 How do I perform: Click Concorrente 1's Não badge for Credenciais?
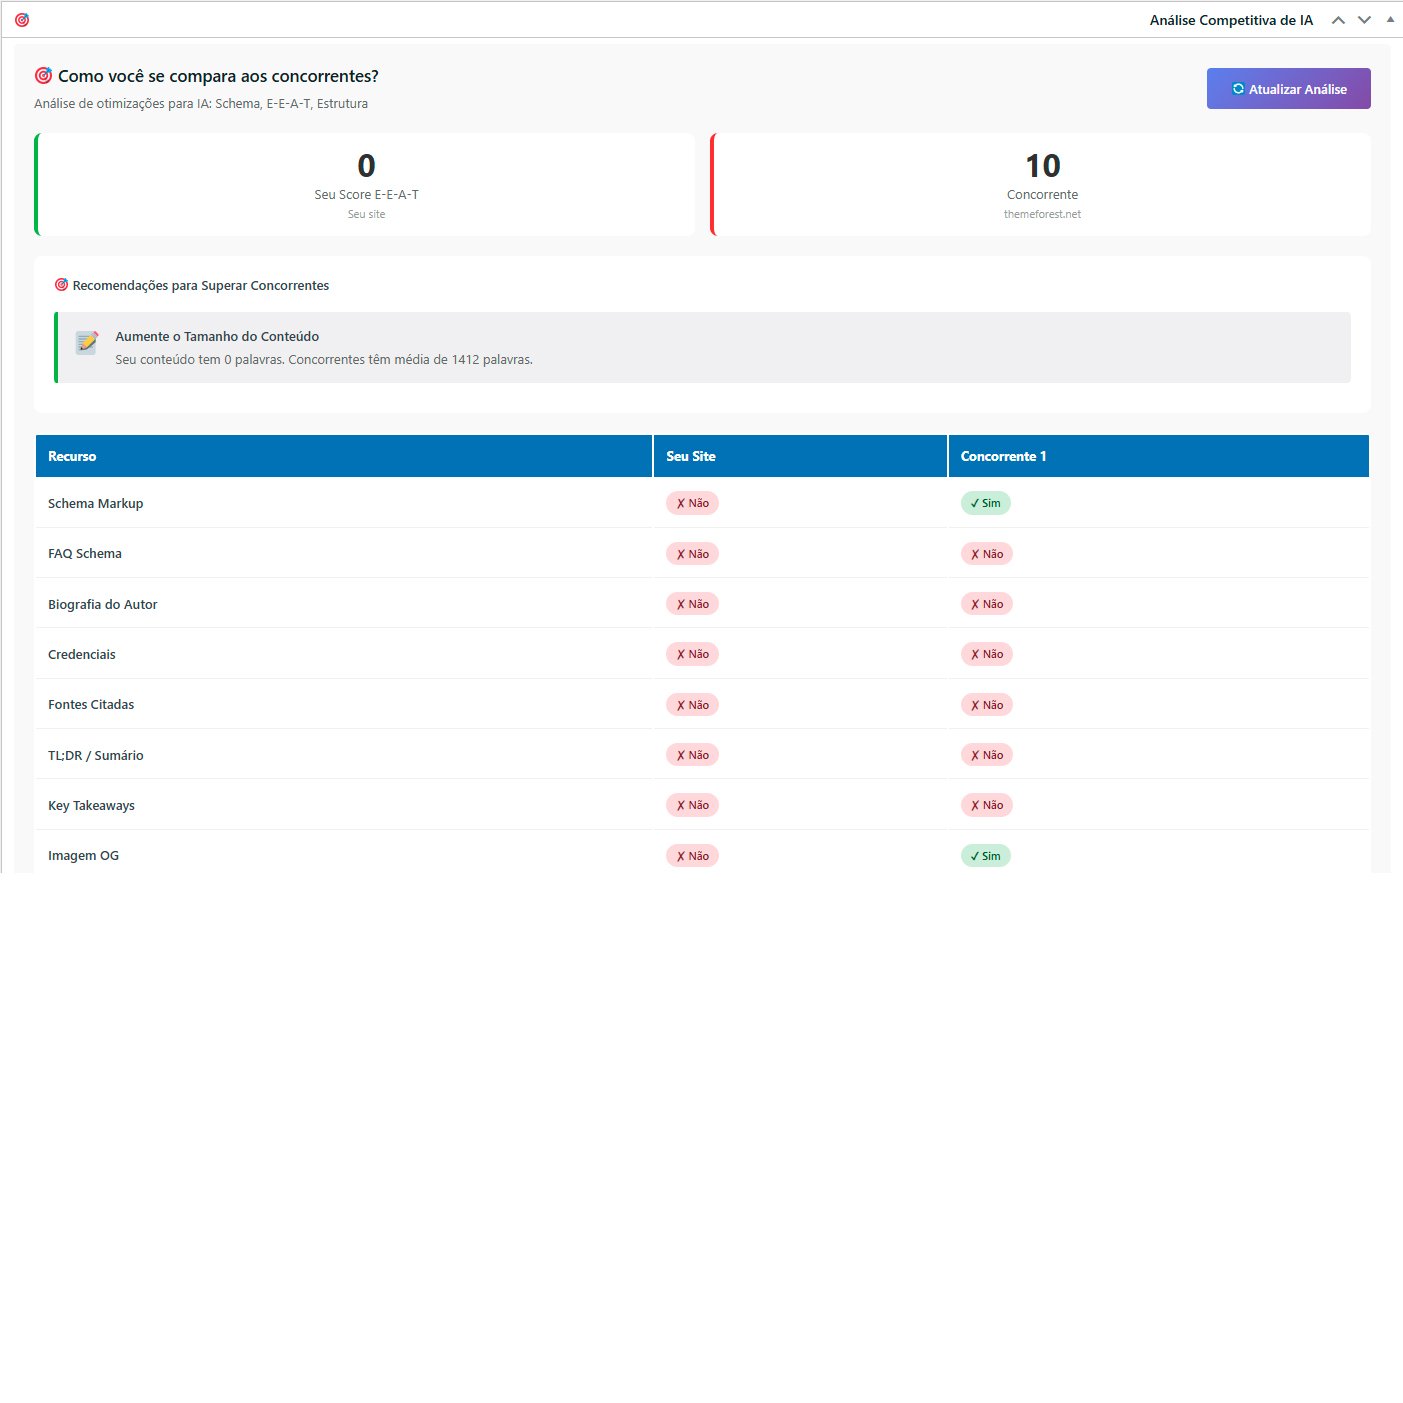pyautogui.click(x=987, y=654)
